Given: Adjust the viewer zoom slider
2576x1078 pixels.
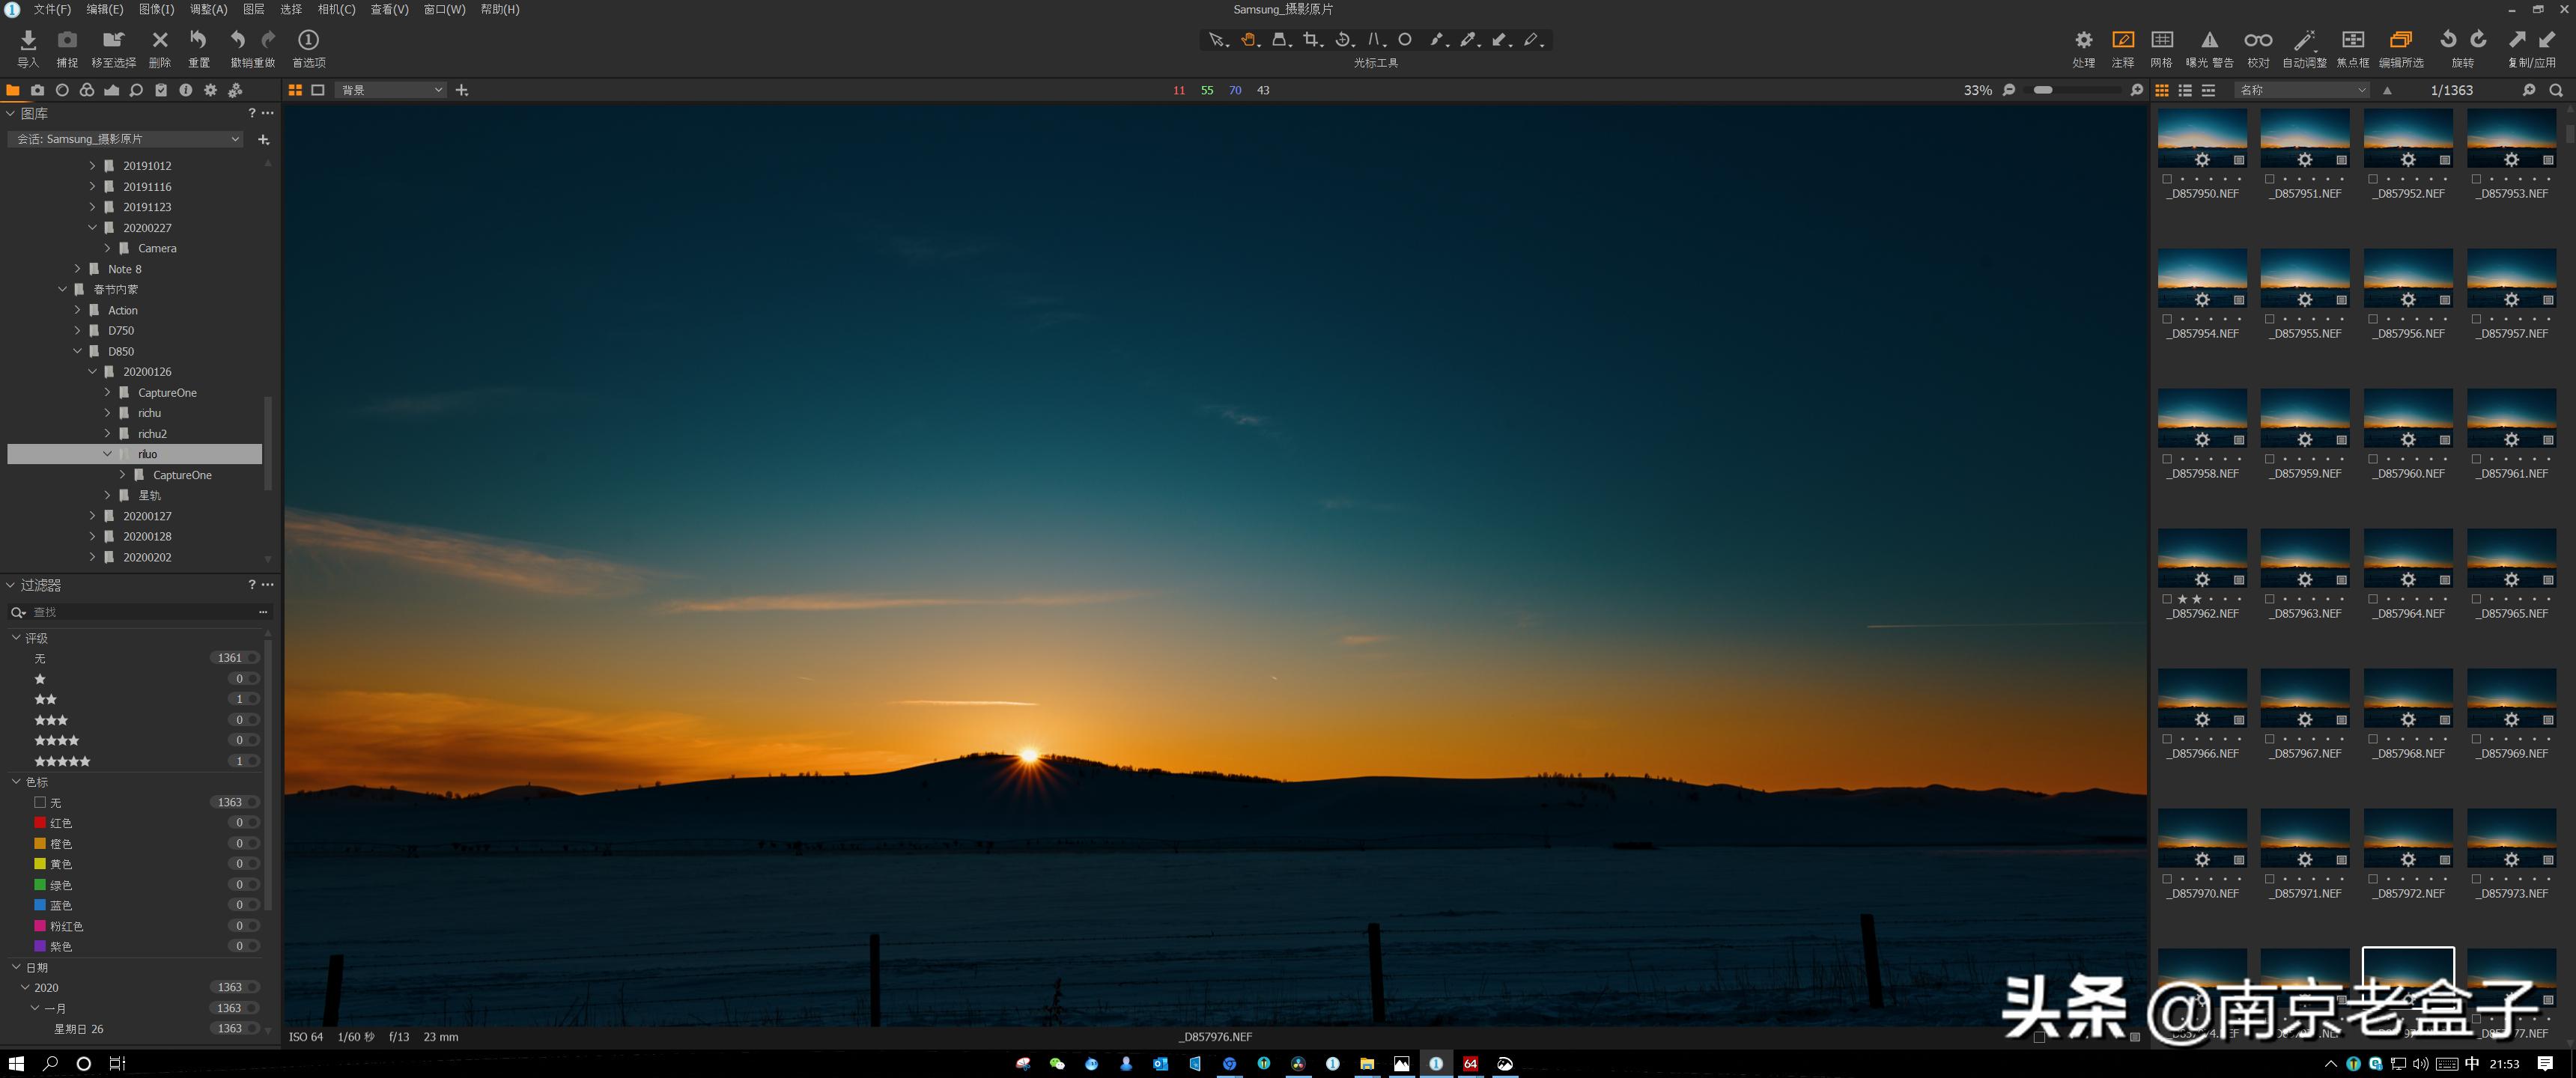Looking at the screenshot, I should click(2043, 90).
